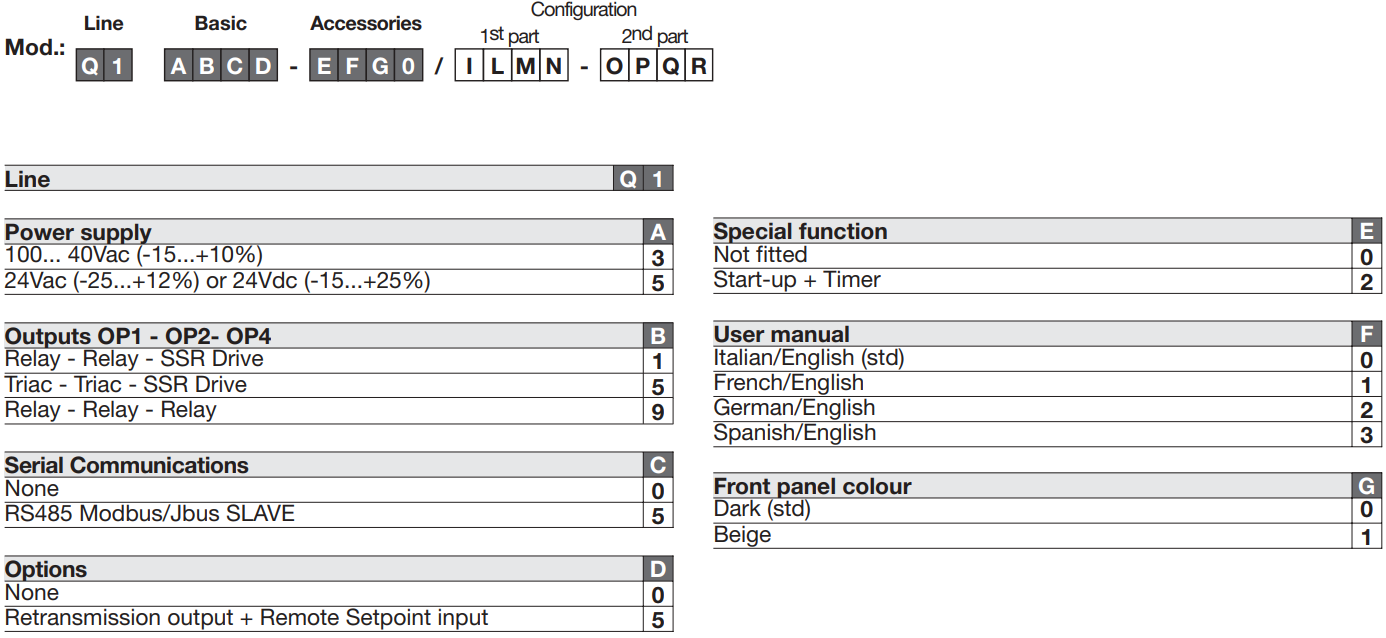The image size is (1386, 638).
Task: Click the A box in the Basic code
Action: (178, 67)
